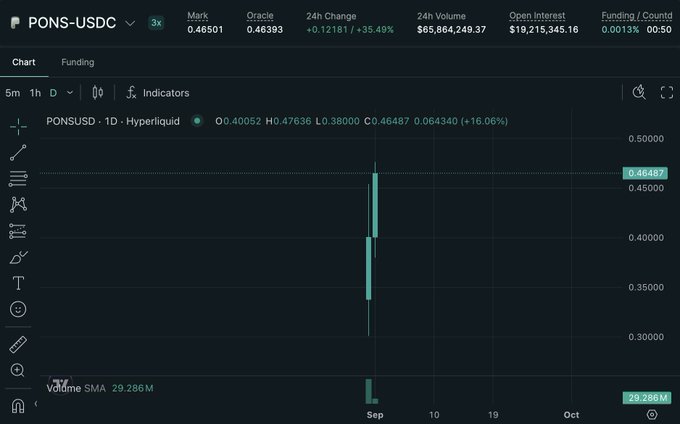Expand the PONS-USDC market selector

click(130, 23)
